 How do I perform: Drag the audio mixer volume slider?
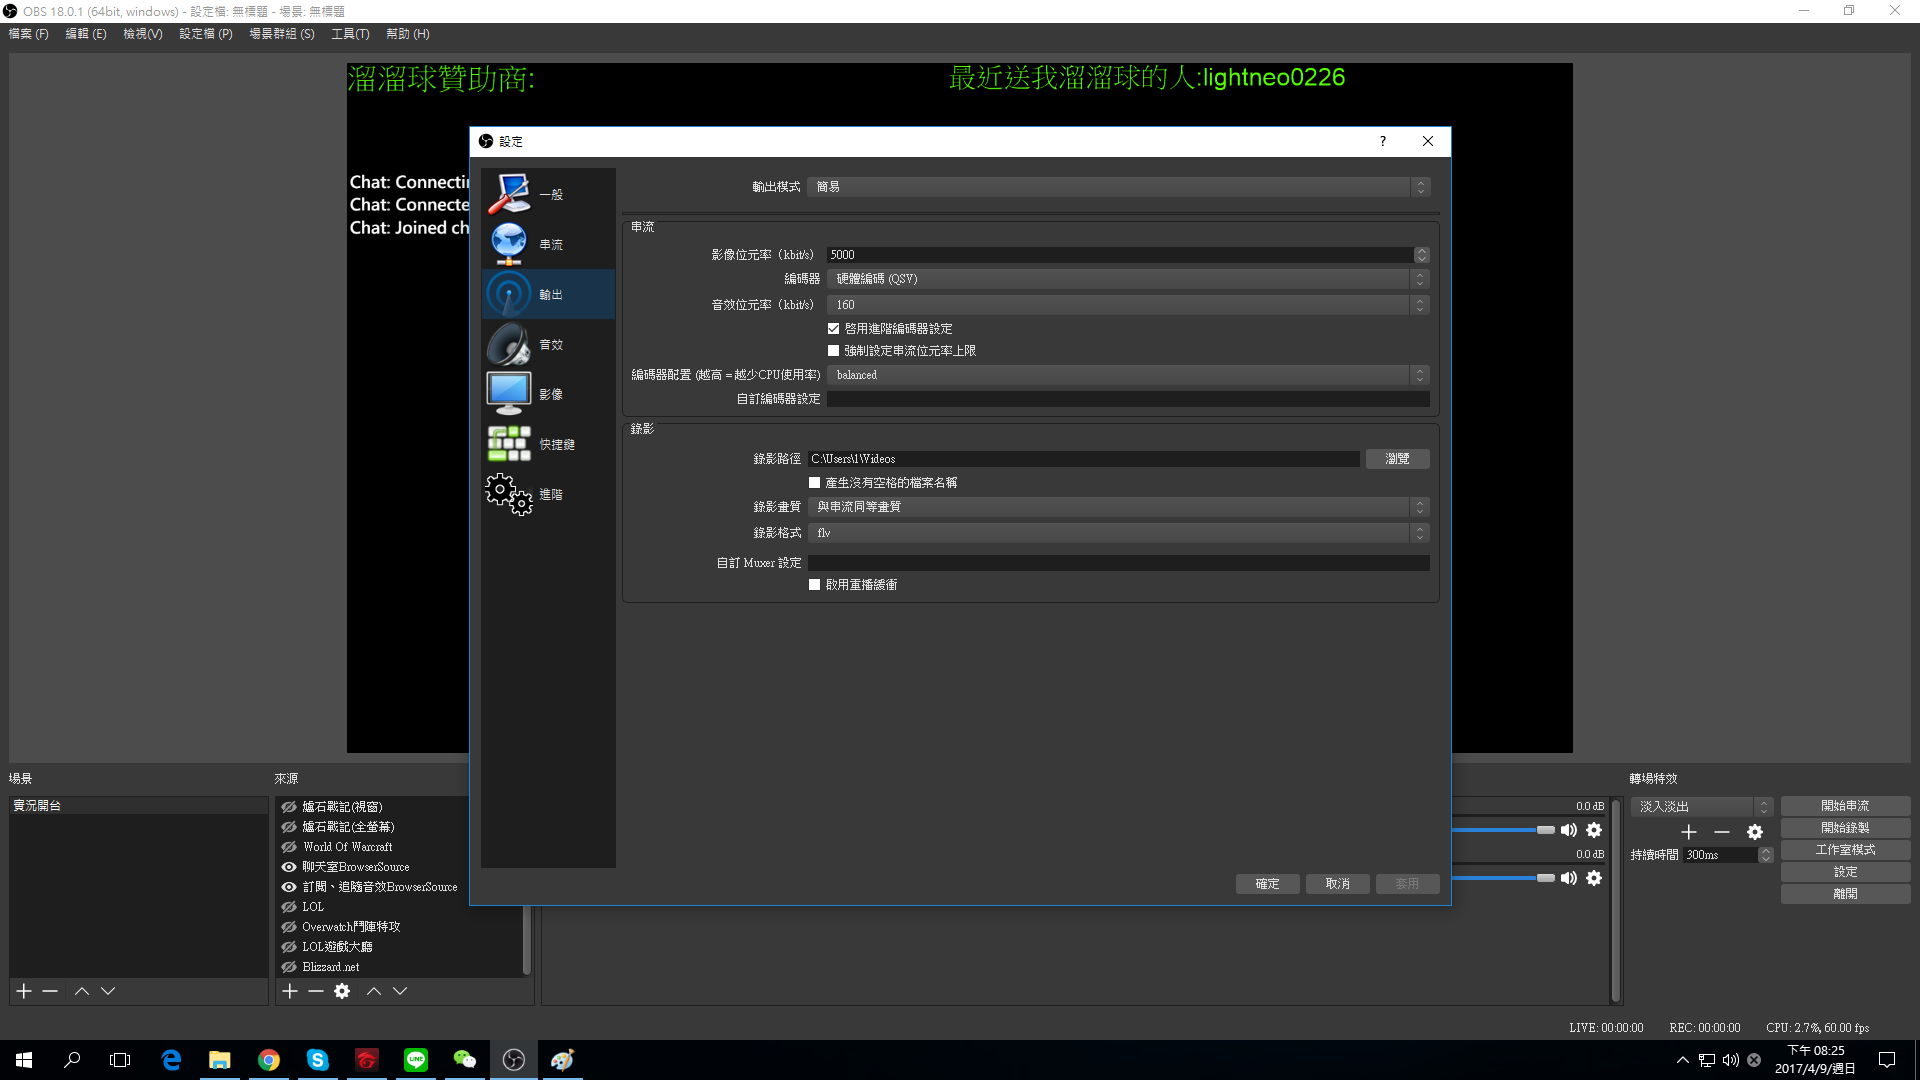point(1545,829)
